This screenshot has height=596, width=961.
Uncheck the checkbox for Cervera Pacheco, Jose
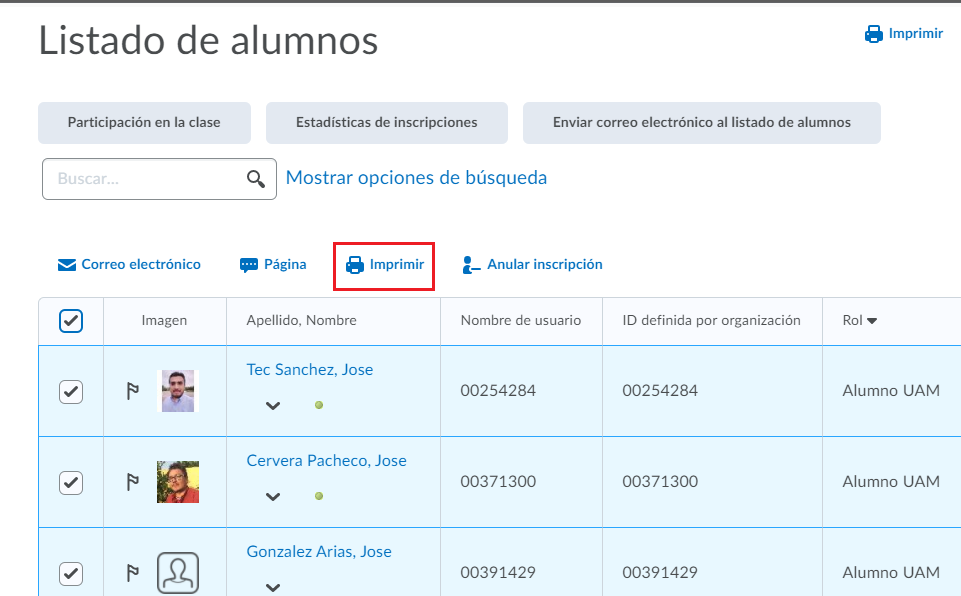pos(71,483)
